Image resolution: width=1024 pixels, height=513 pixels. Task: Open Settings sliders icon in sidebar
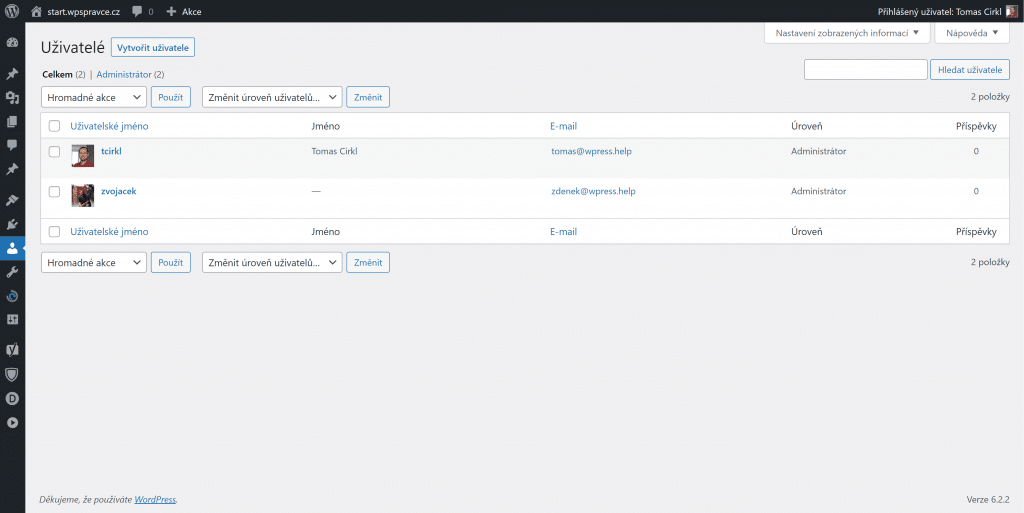12,320
